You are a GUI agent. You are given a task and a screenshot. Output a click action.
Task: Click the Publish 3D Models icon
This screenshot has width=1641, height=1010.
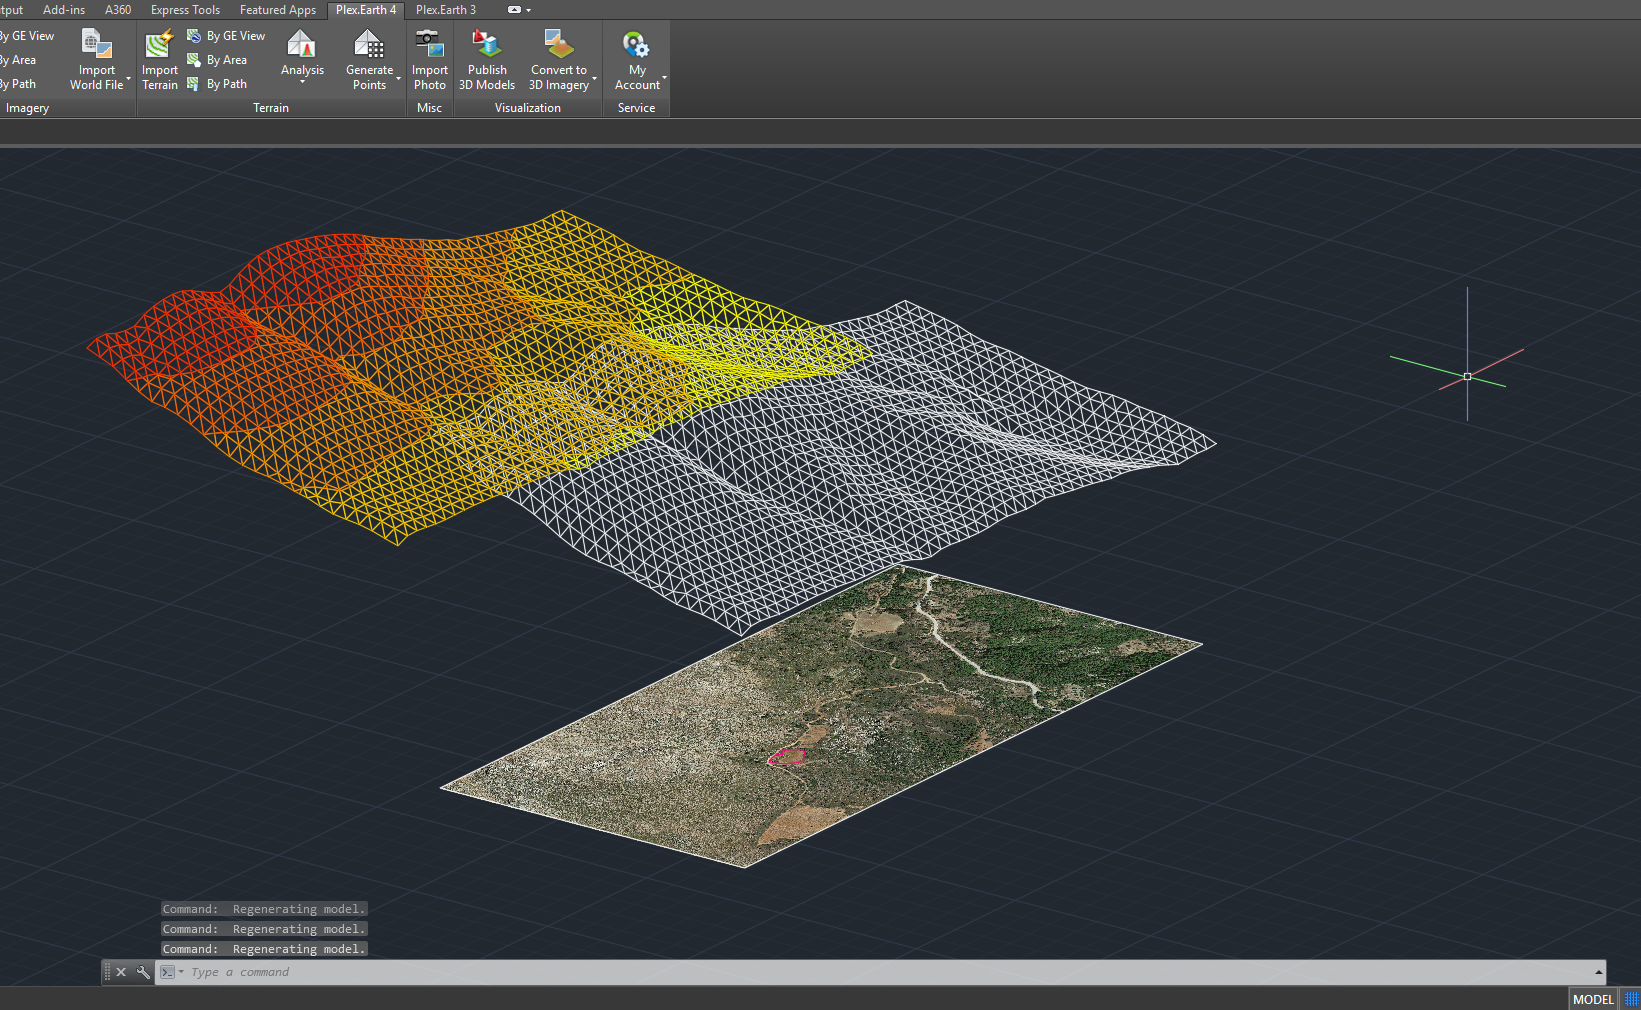point(487,45)
